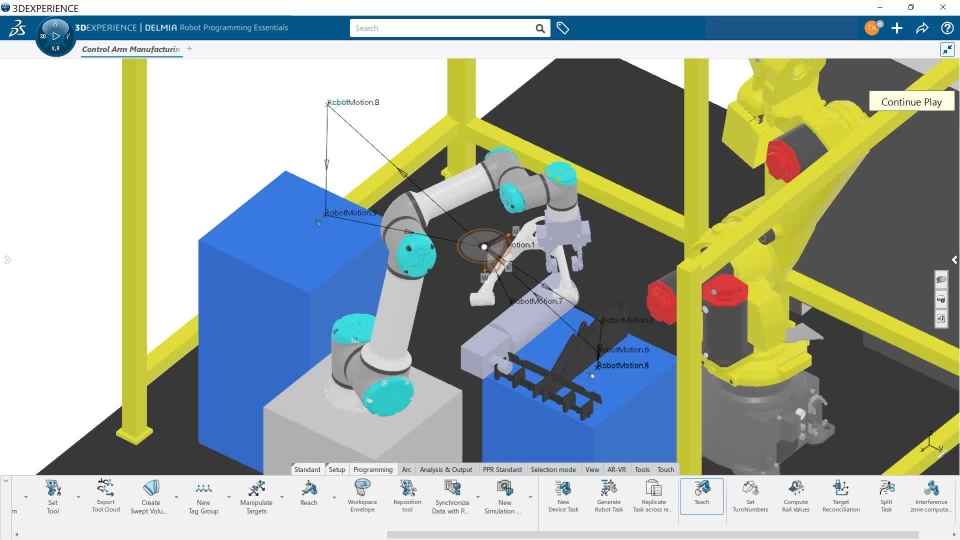Open the Tools tab
The height and width of the screenshot is (540, 960).
642,470
